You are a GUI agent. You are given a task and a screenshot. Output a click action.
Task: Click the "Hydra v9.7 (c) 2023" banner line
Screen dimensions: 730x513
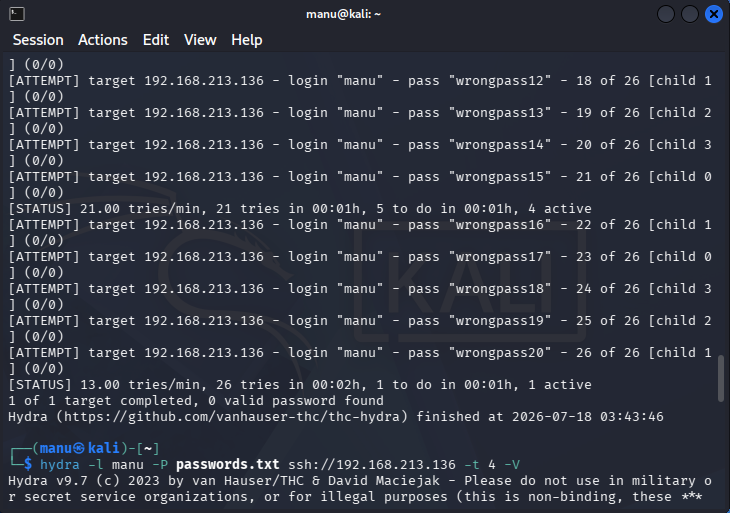pos(360,480)
